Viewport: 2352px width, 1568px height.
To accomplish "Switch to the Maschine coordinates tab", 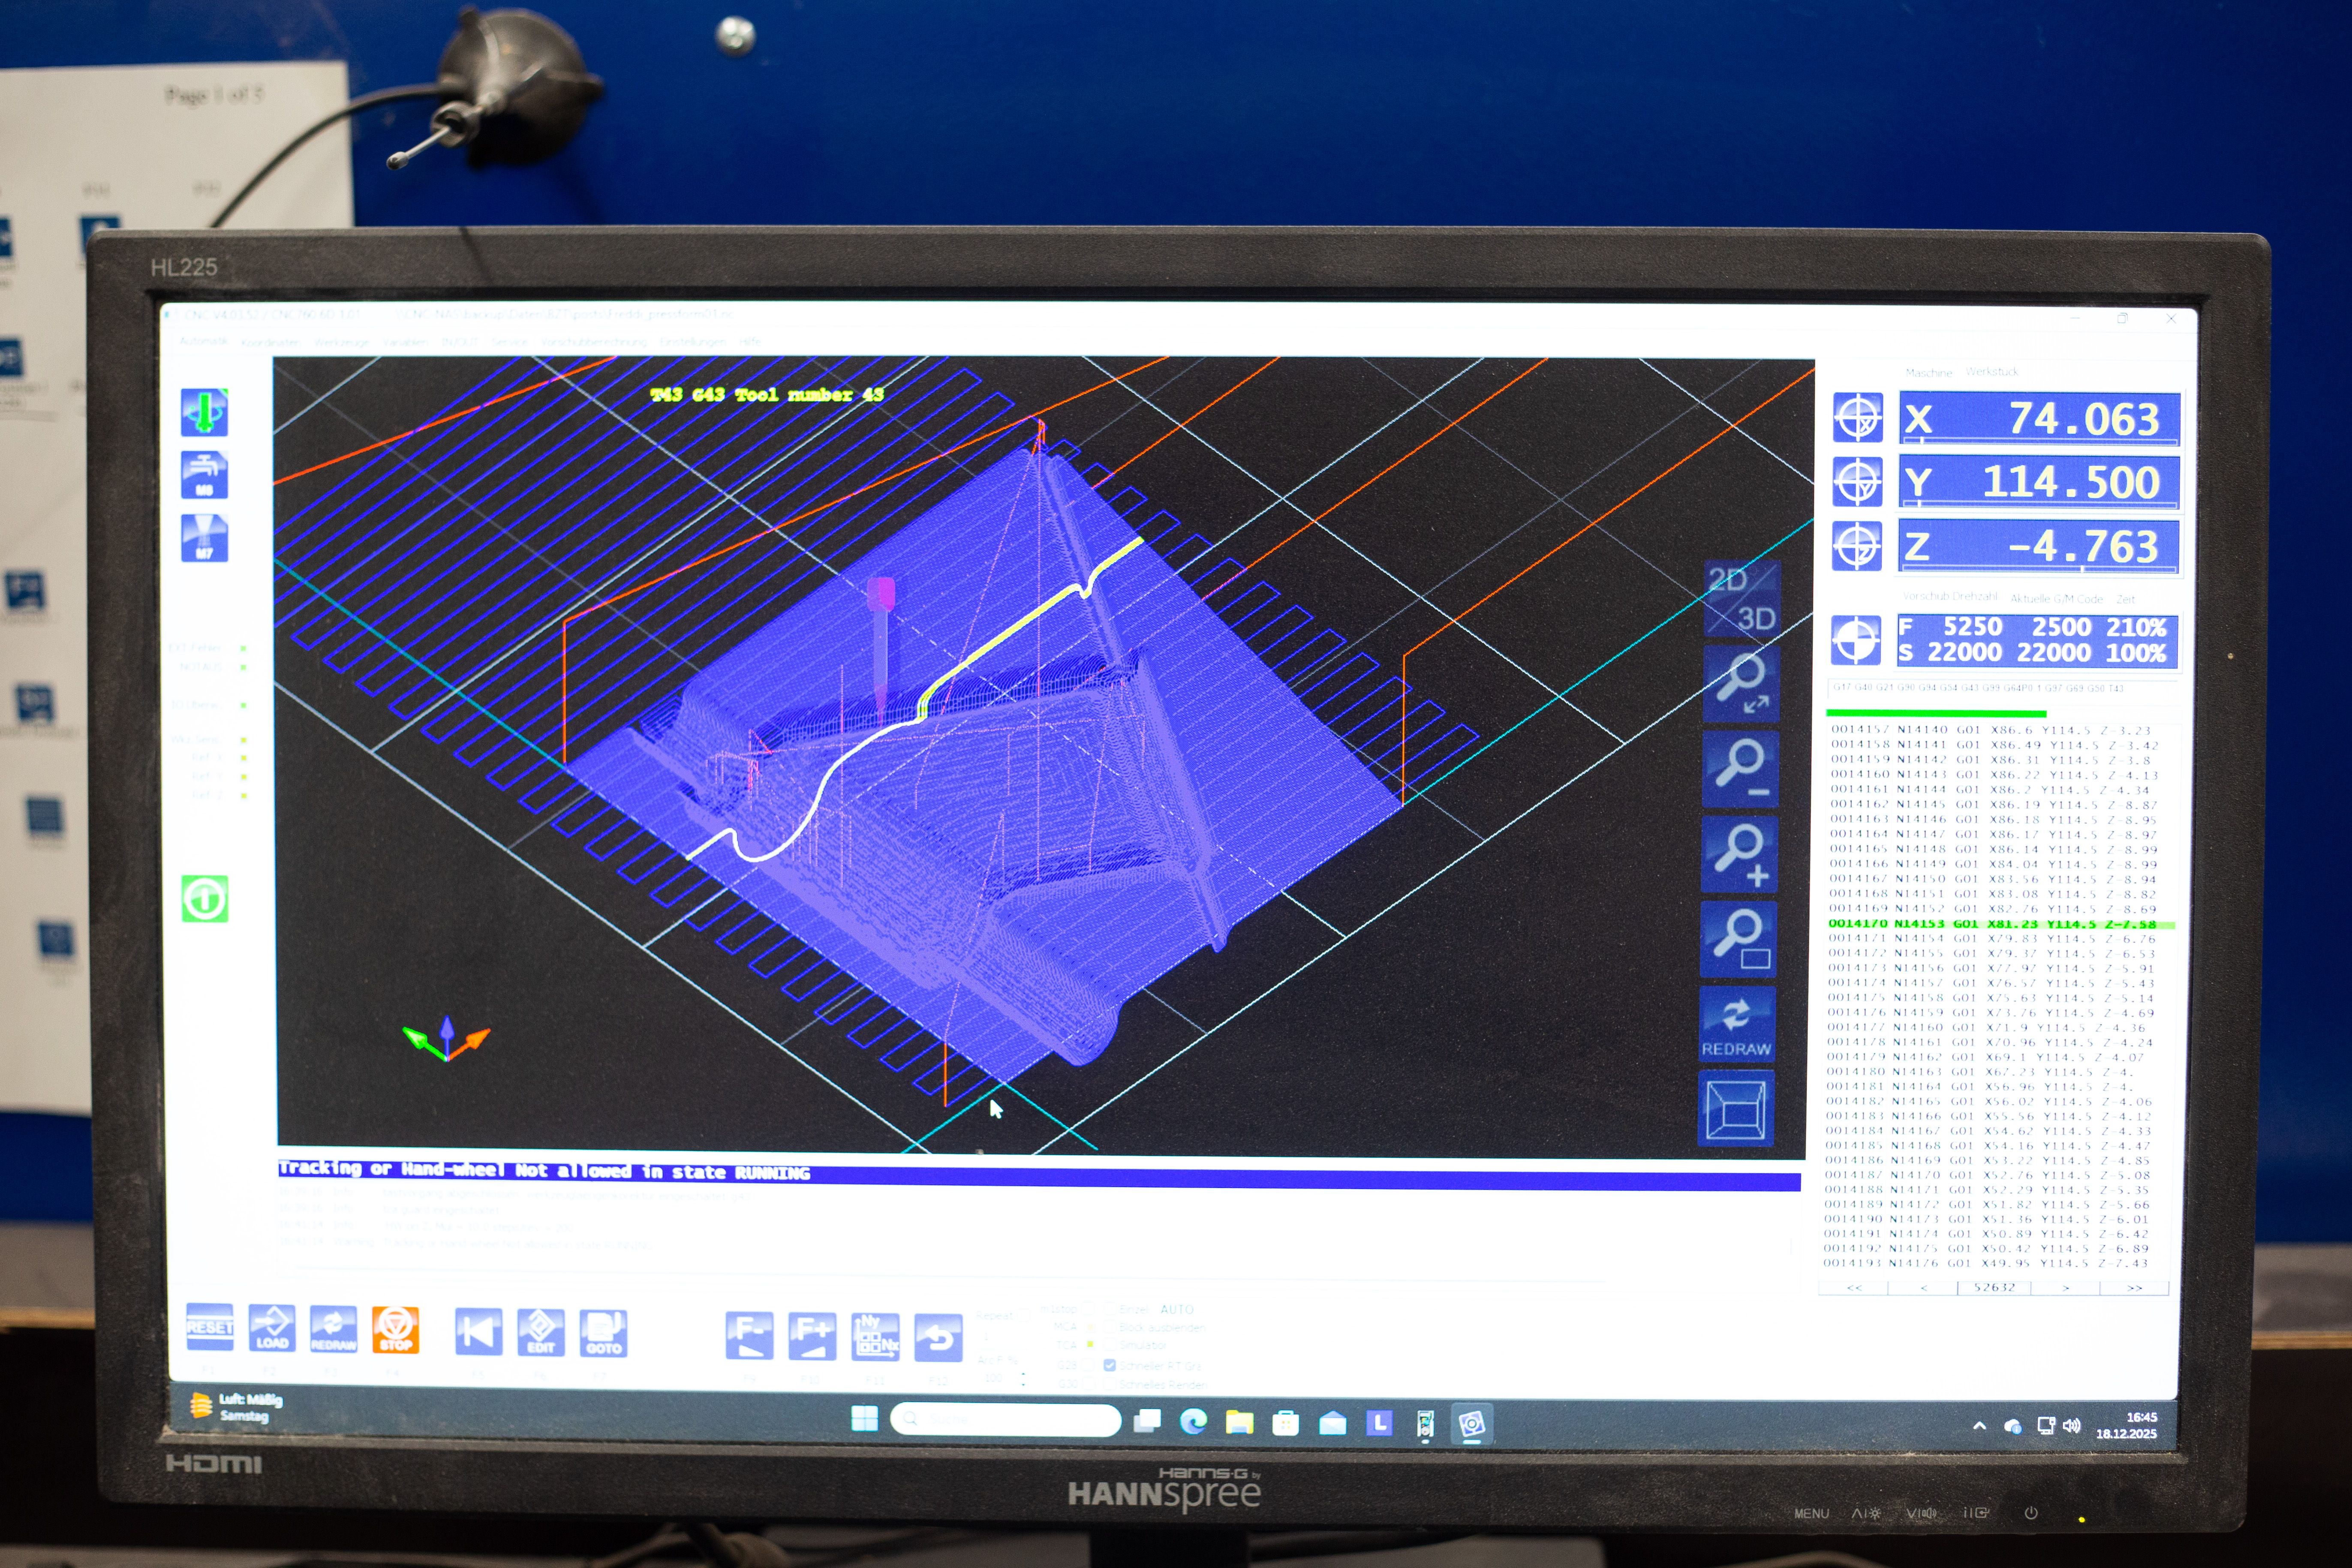I will click(x=1928, y=372).
